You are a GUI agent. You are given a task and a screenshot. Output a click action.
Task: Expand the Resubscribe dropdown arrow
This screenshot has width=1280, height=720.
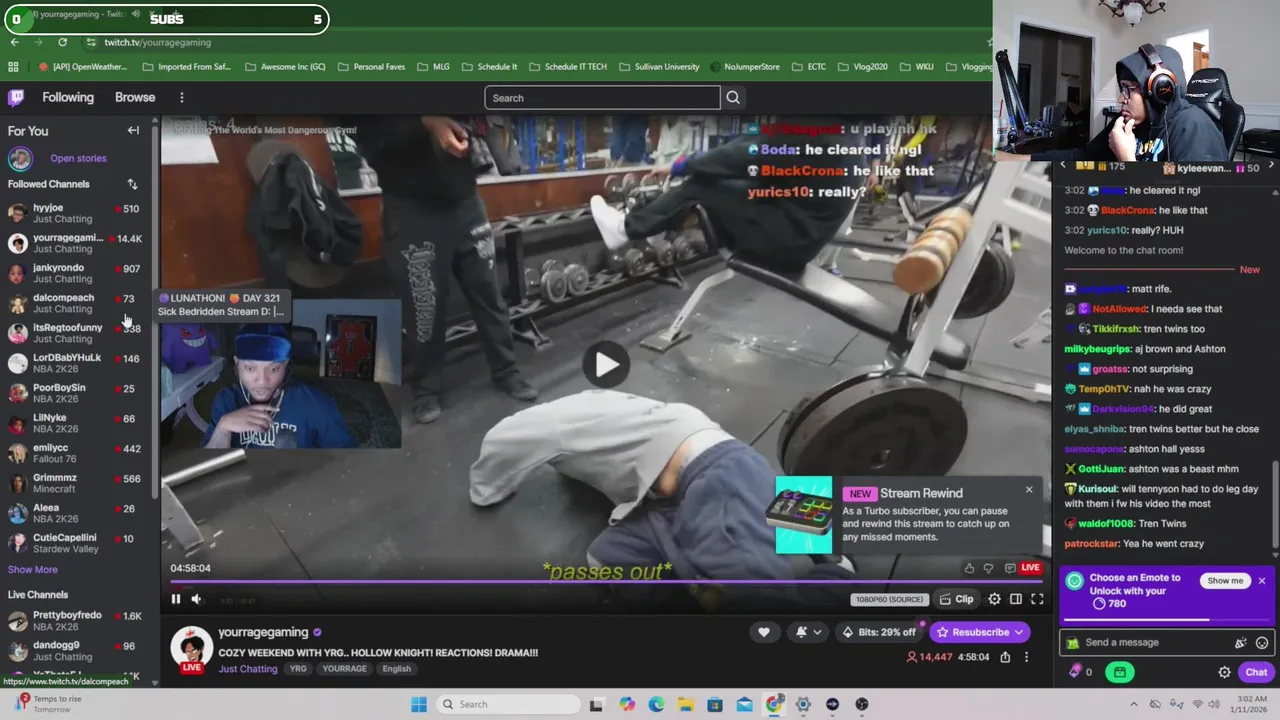pyautogui.click(x=1019, y=632)
